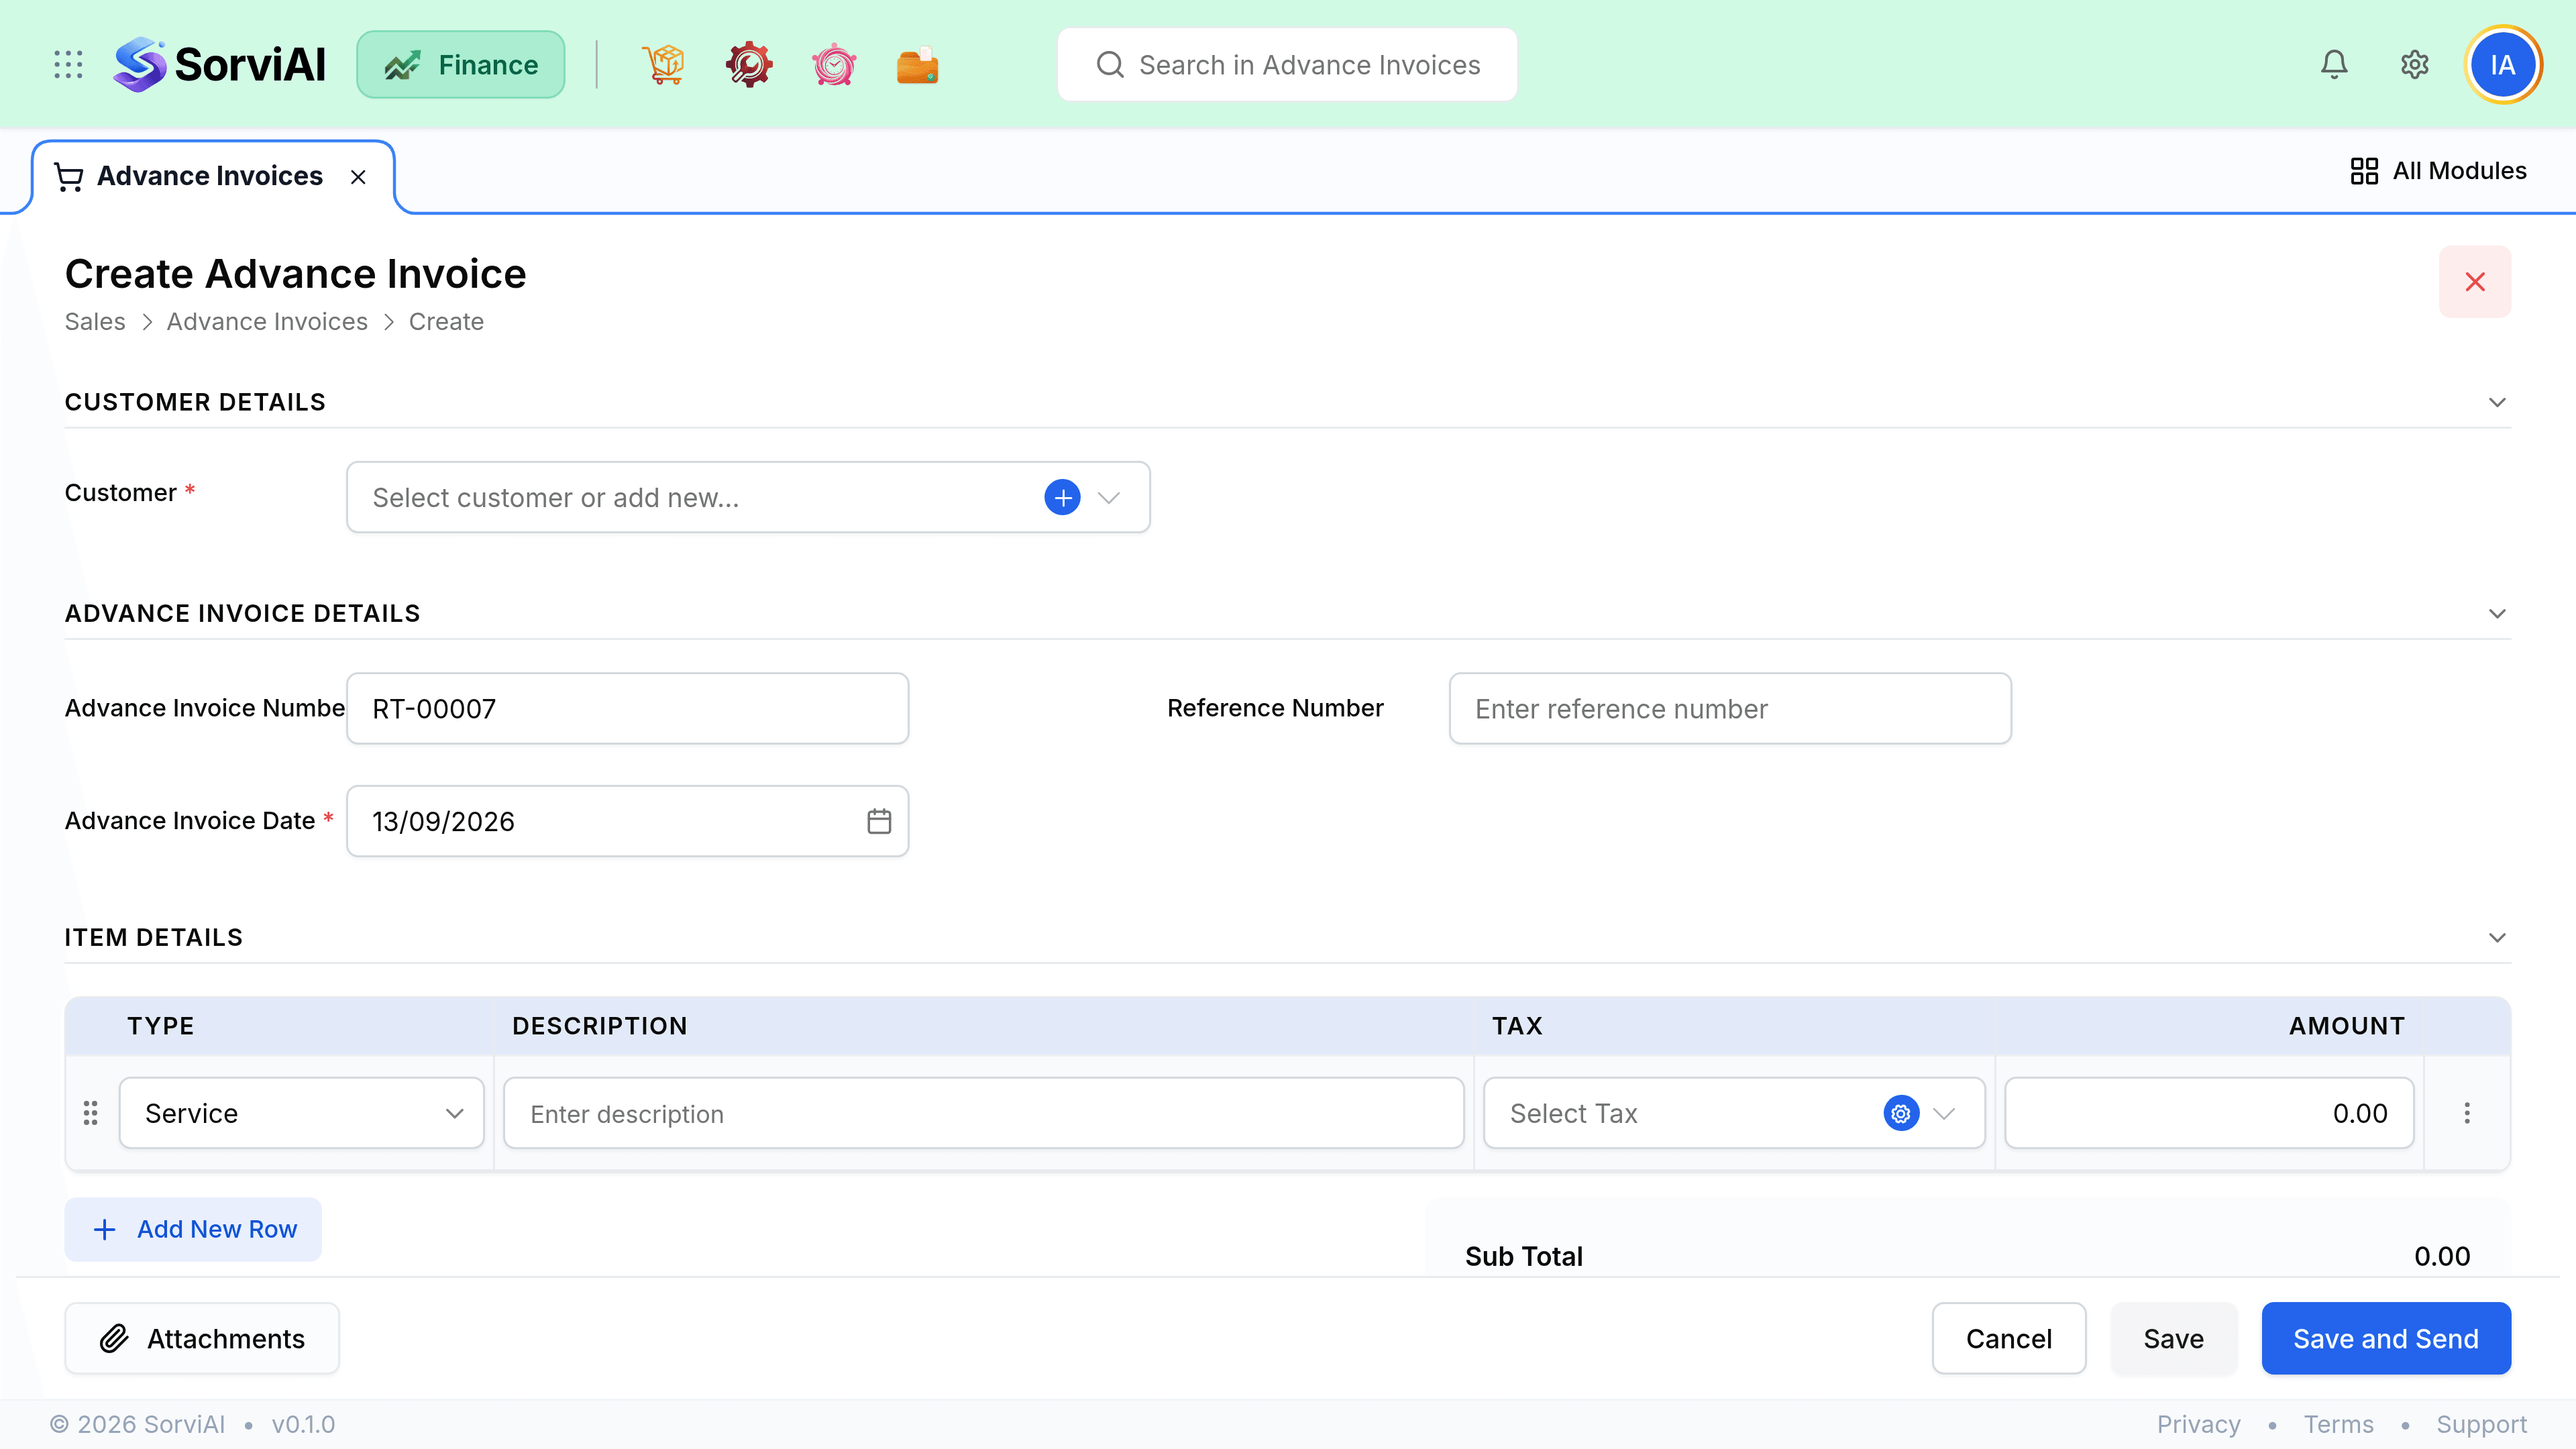This screenshot has height=1449, width=2576.
Task: Expand the tax dropdown chevron
Action: coord(1943,1113)
